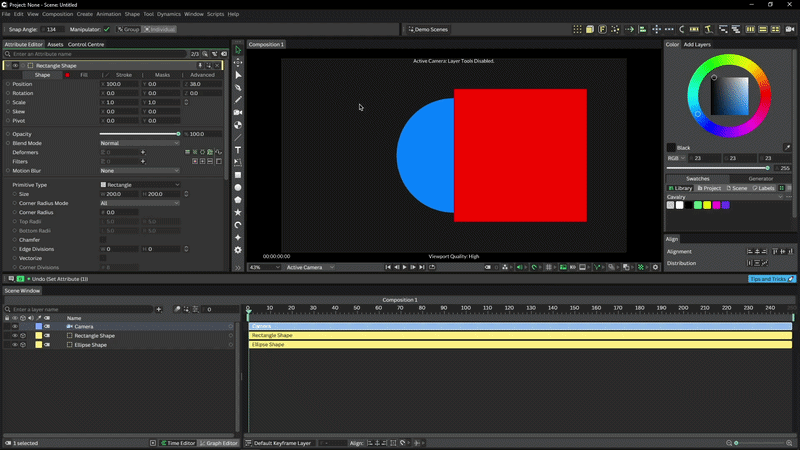
Task: Select the Pen tool in toolbar
Action: click(238, 88)
